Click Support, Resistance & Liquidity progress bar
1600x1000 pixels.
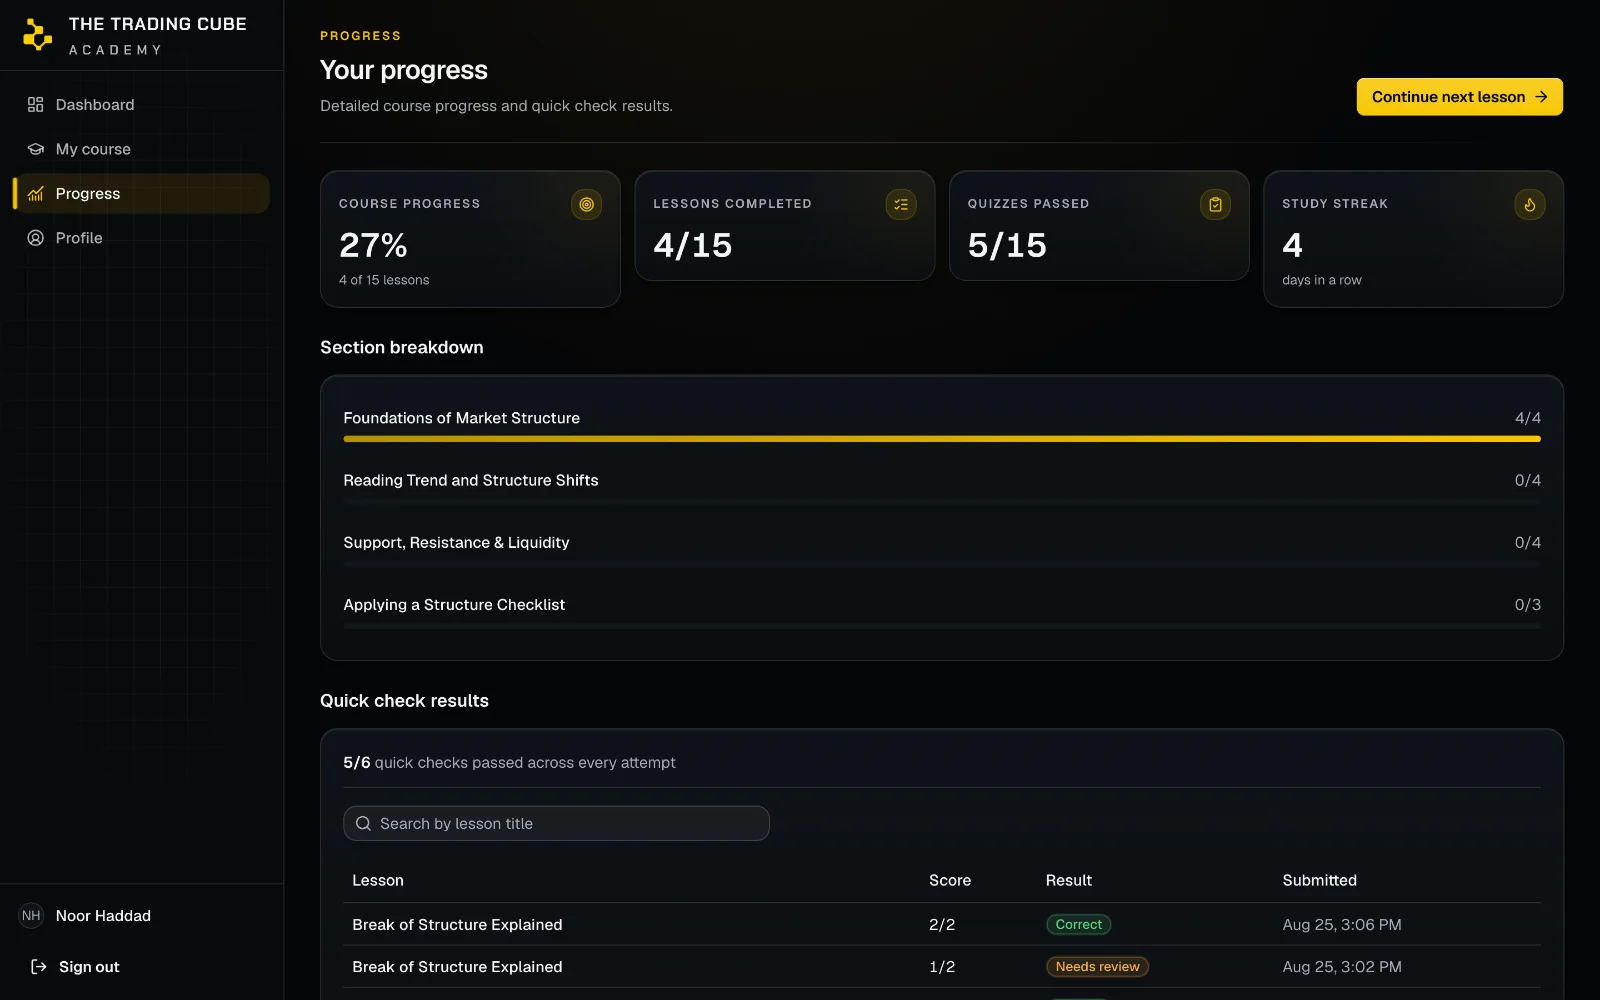(942, 564)
